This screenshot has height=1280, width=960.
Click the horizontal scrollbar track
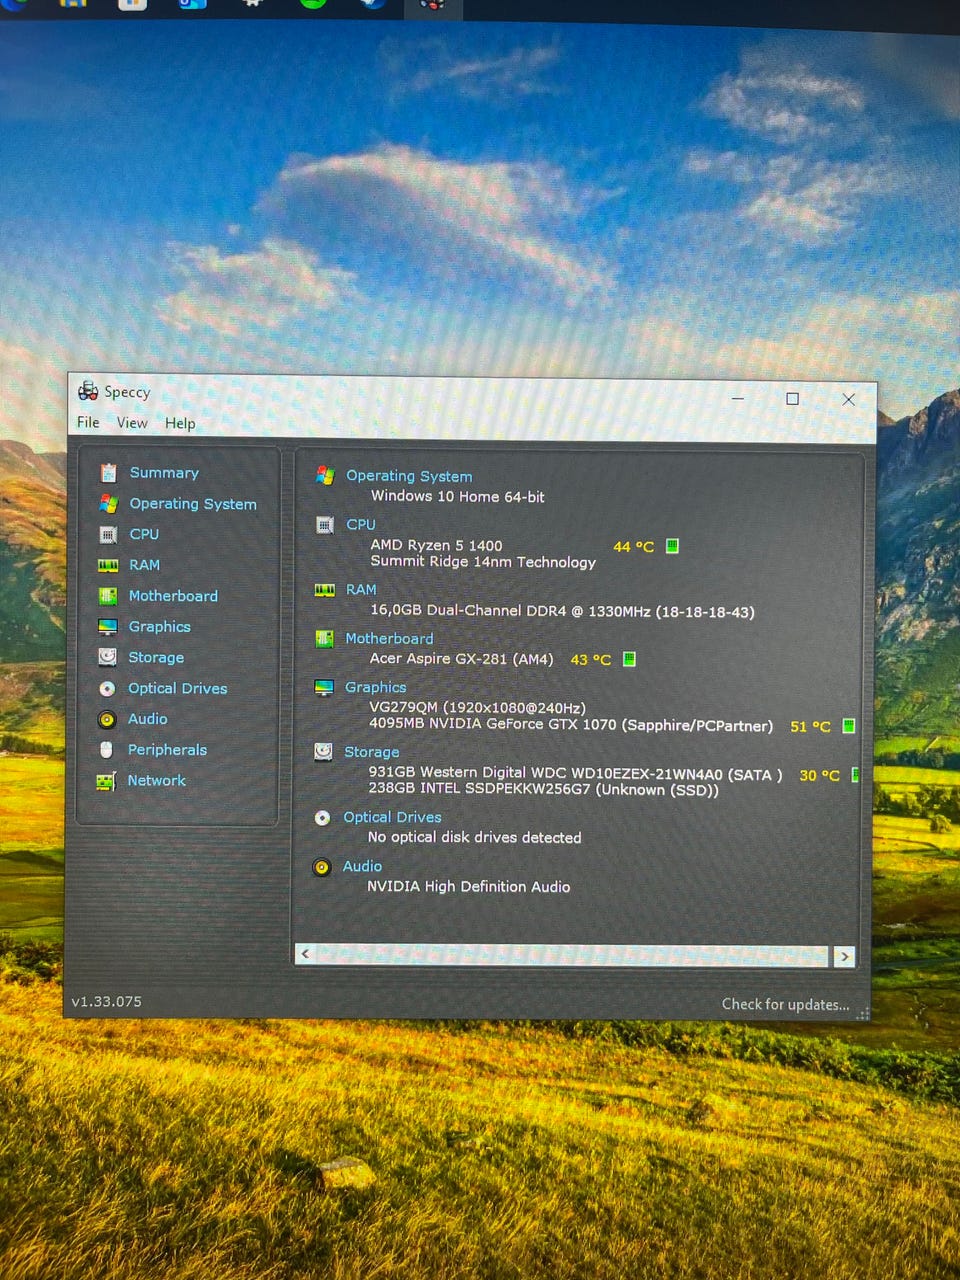click(573, 955)
